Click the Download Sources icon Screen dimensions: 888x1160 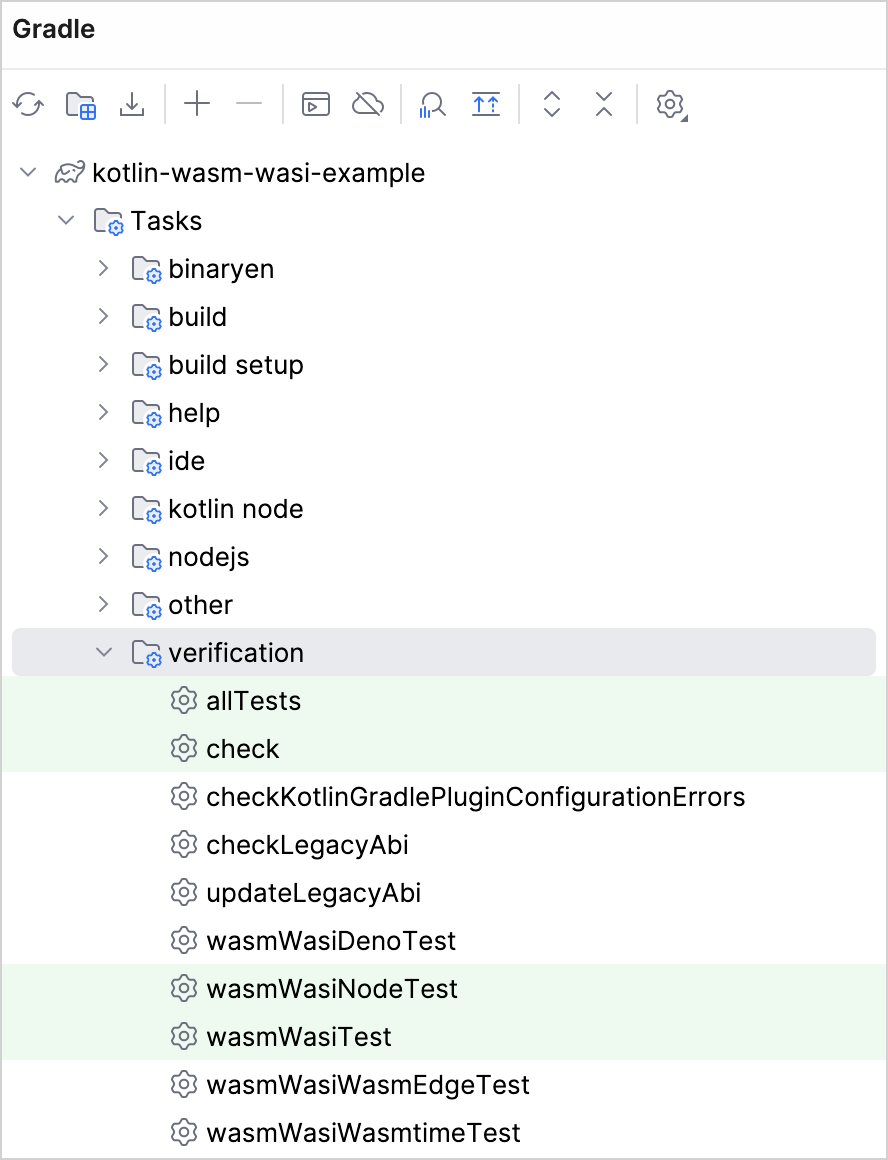coord(132,104)
